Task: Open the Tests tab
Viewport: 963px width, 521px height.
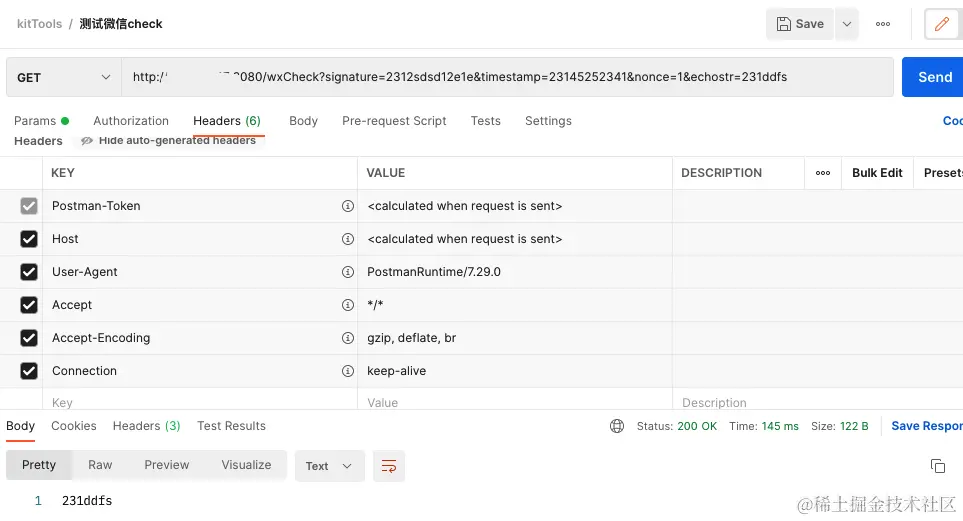Action: (486, 121)
